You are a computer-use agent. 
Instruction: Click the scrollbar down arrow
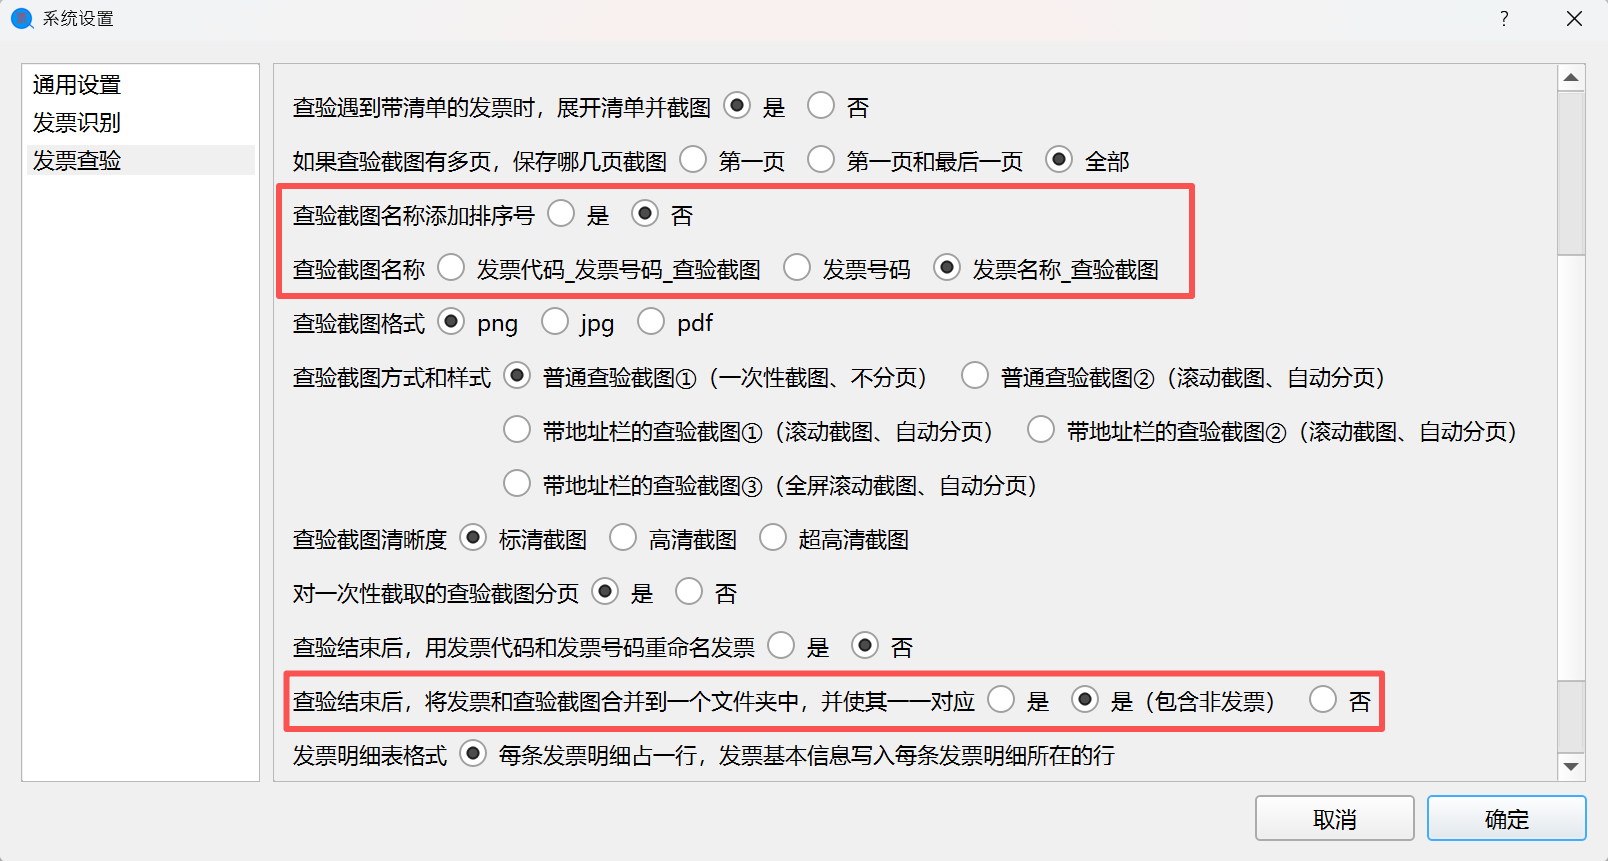point(1571,767)
